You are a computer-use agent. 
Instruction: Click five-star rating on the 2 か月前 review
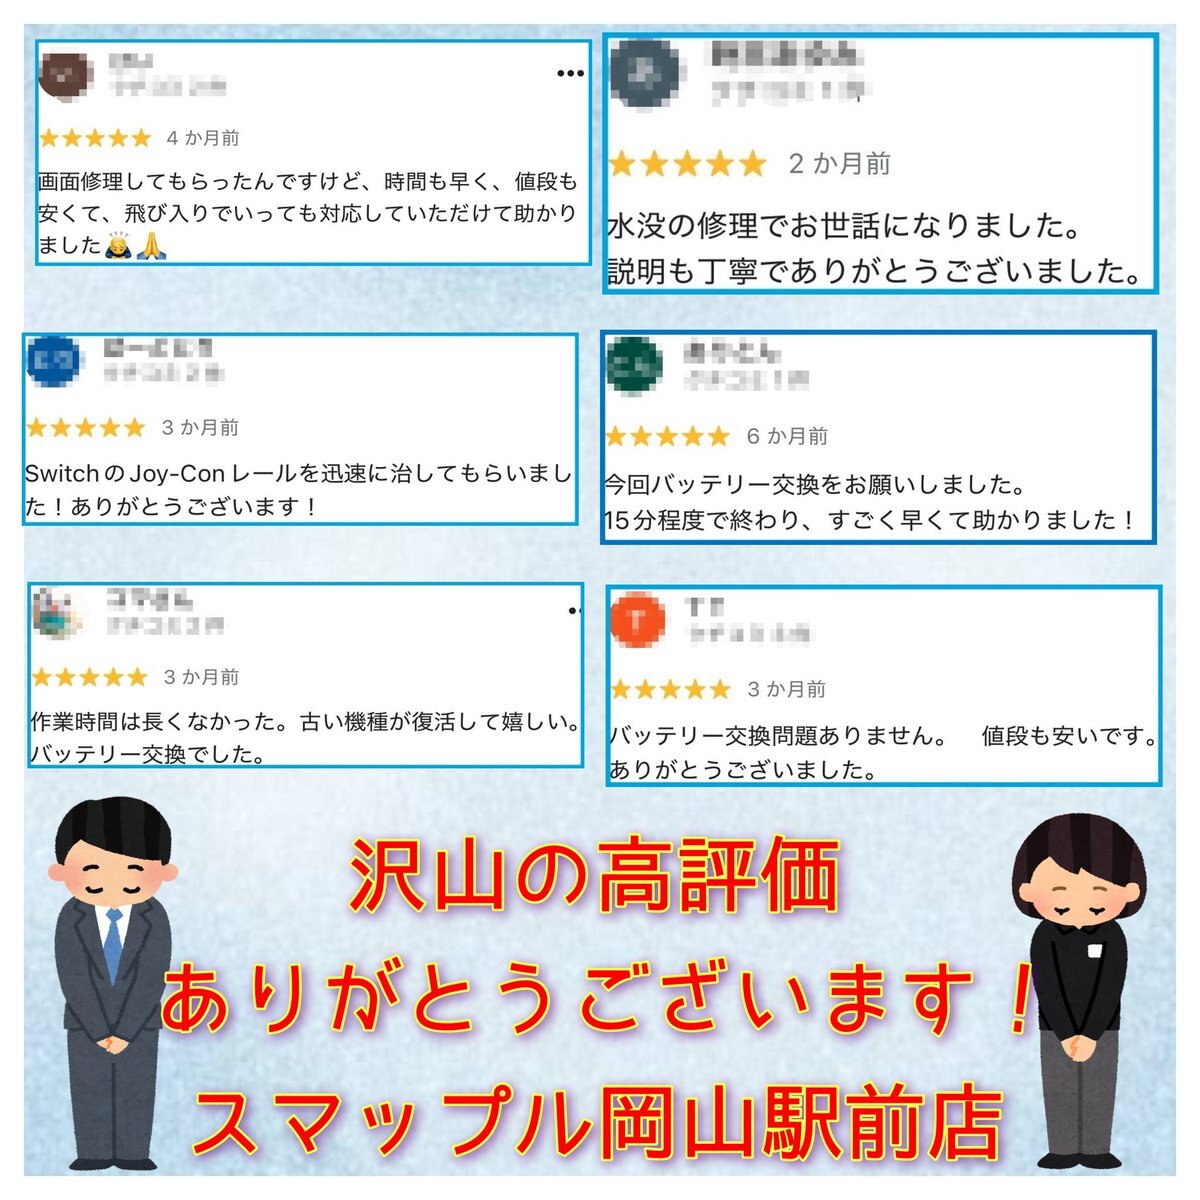687,164
